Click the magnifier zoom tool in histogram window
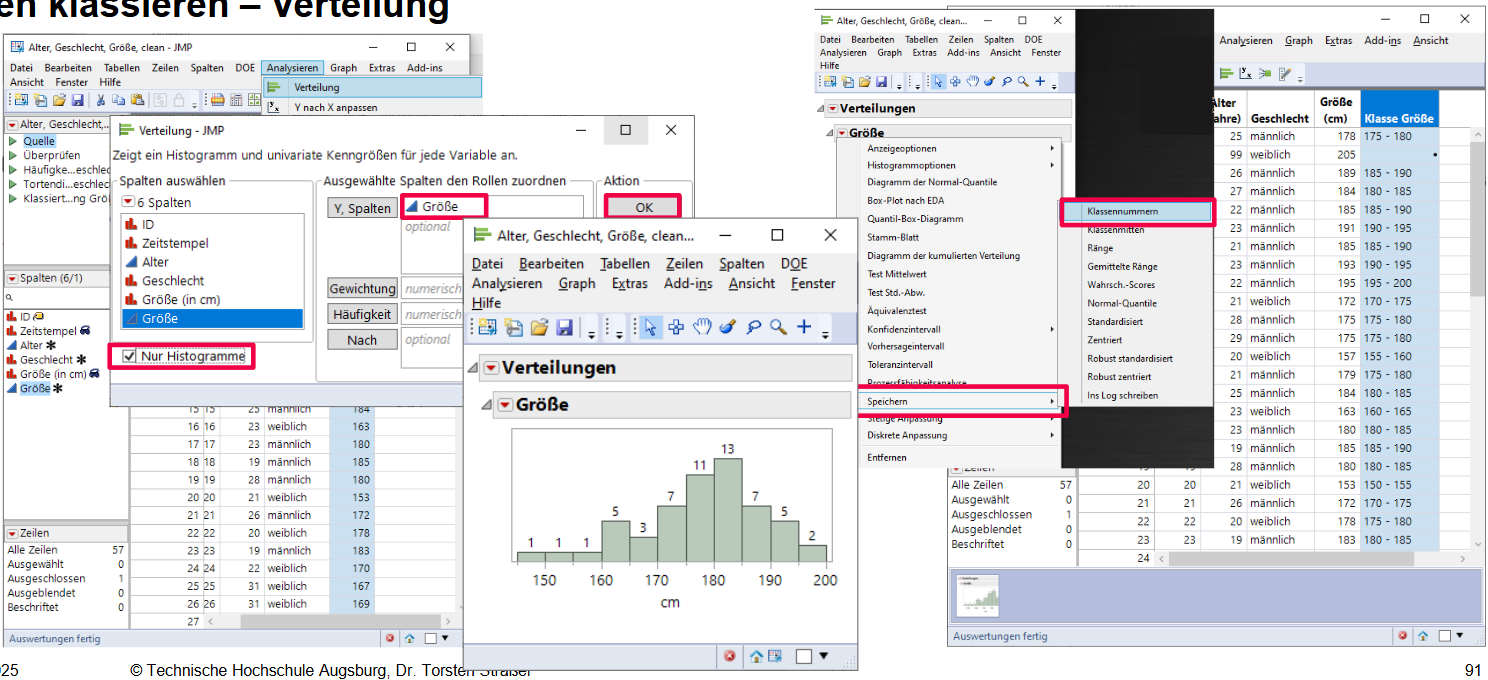The height and width of the screenshot is (680, 1488). 777,327
